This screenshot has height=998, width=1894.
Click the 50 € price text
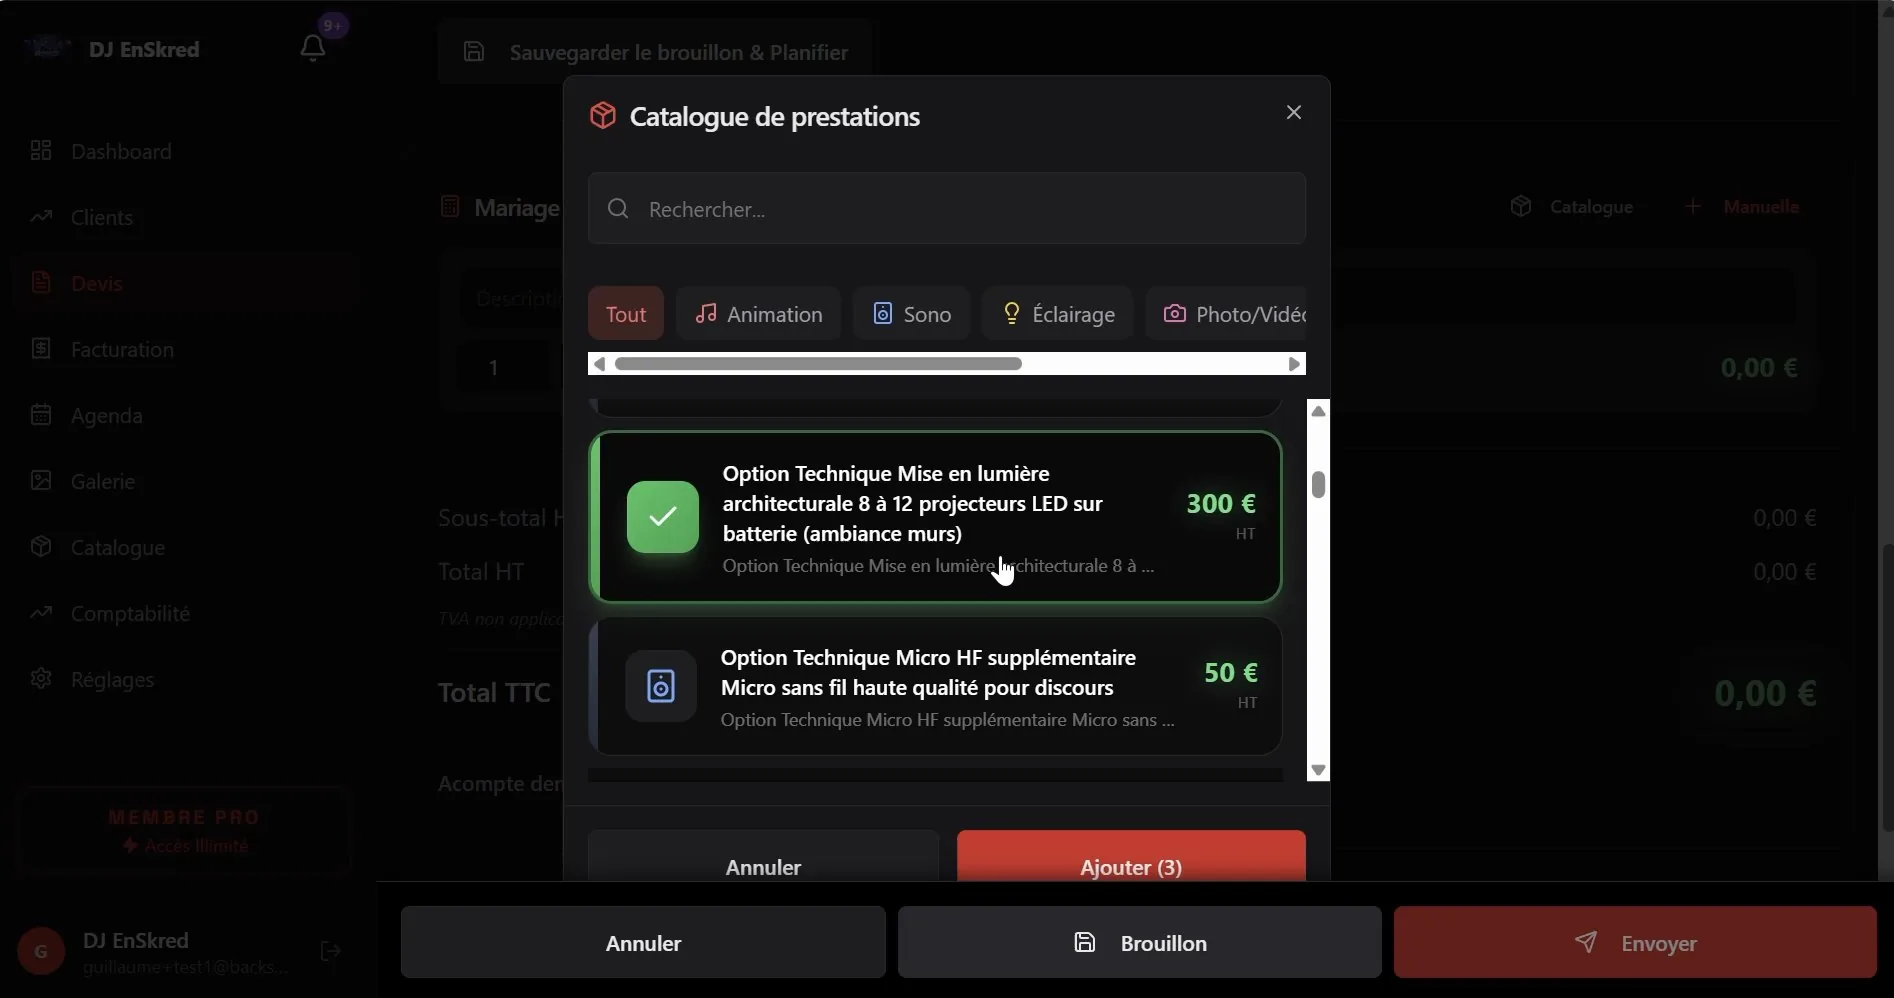1230,672
